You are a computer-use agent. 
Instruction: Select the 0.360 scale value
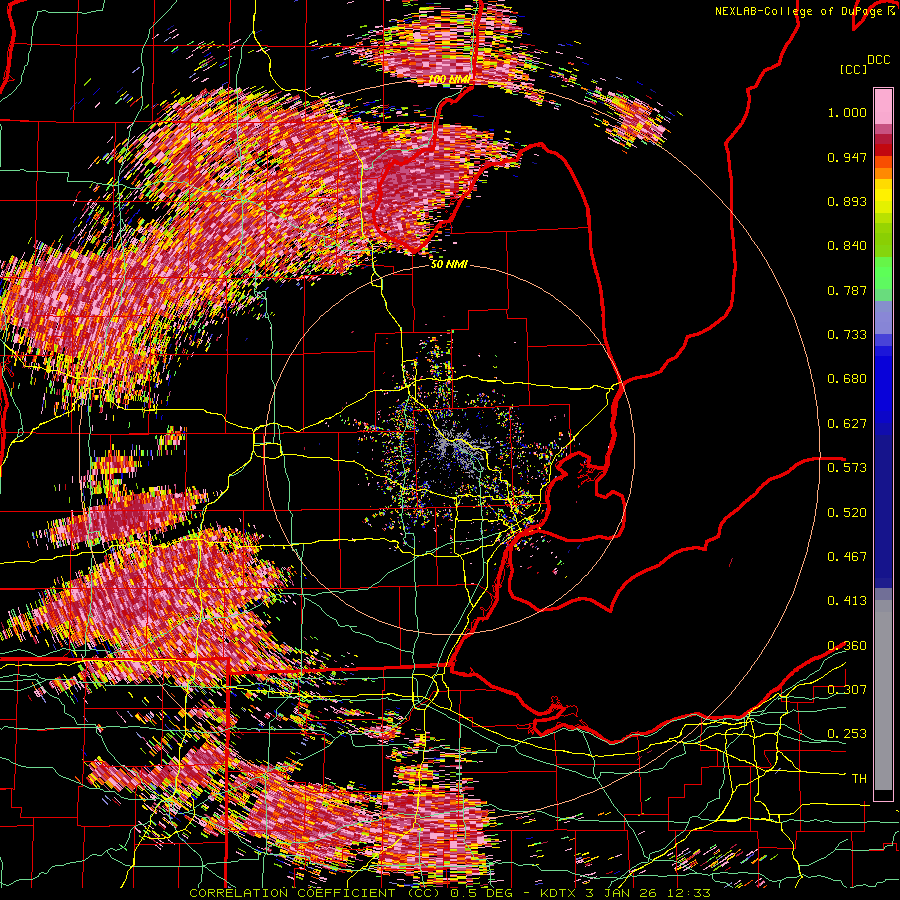click(x=847, y=646)
